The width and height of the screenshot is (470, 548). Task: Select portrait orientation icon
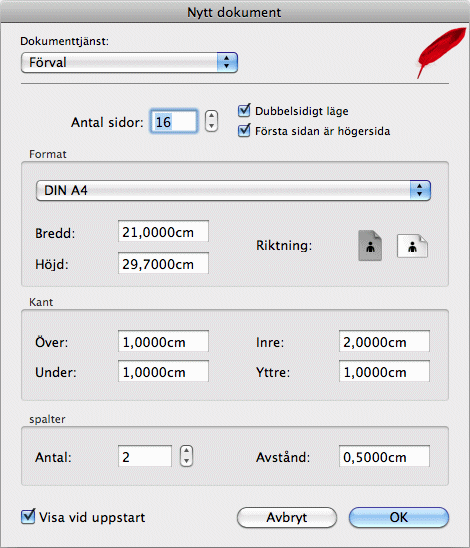(370, 246)
